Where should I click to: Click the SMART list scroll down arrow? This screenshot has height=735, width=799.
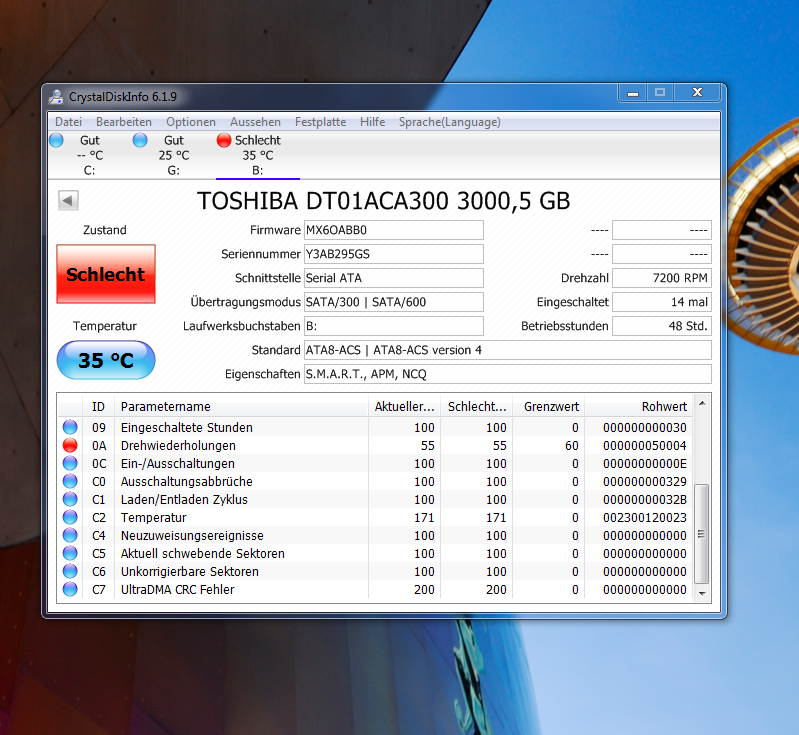click(702, 593)
